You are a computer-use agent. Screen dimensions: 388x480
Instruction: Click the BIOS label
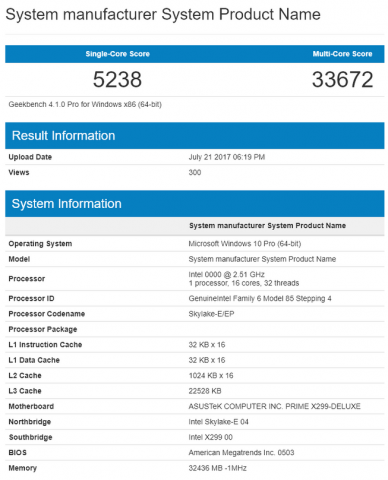coord(17,452)
